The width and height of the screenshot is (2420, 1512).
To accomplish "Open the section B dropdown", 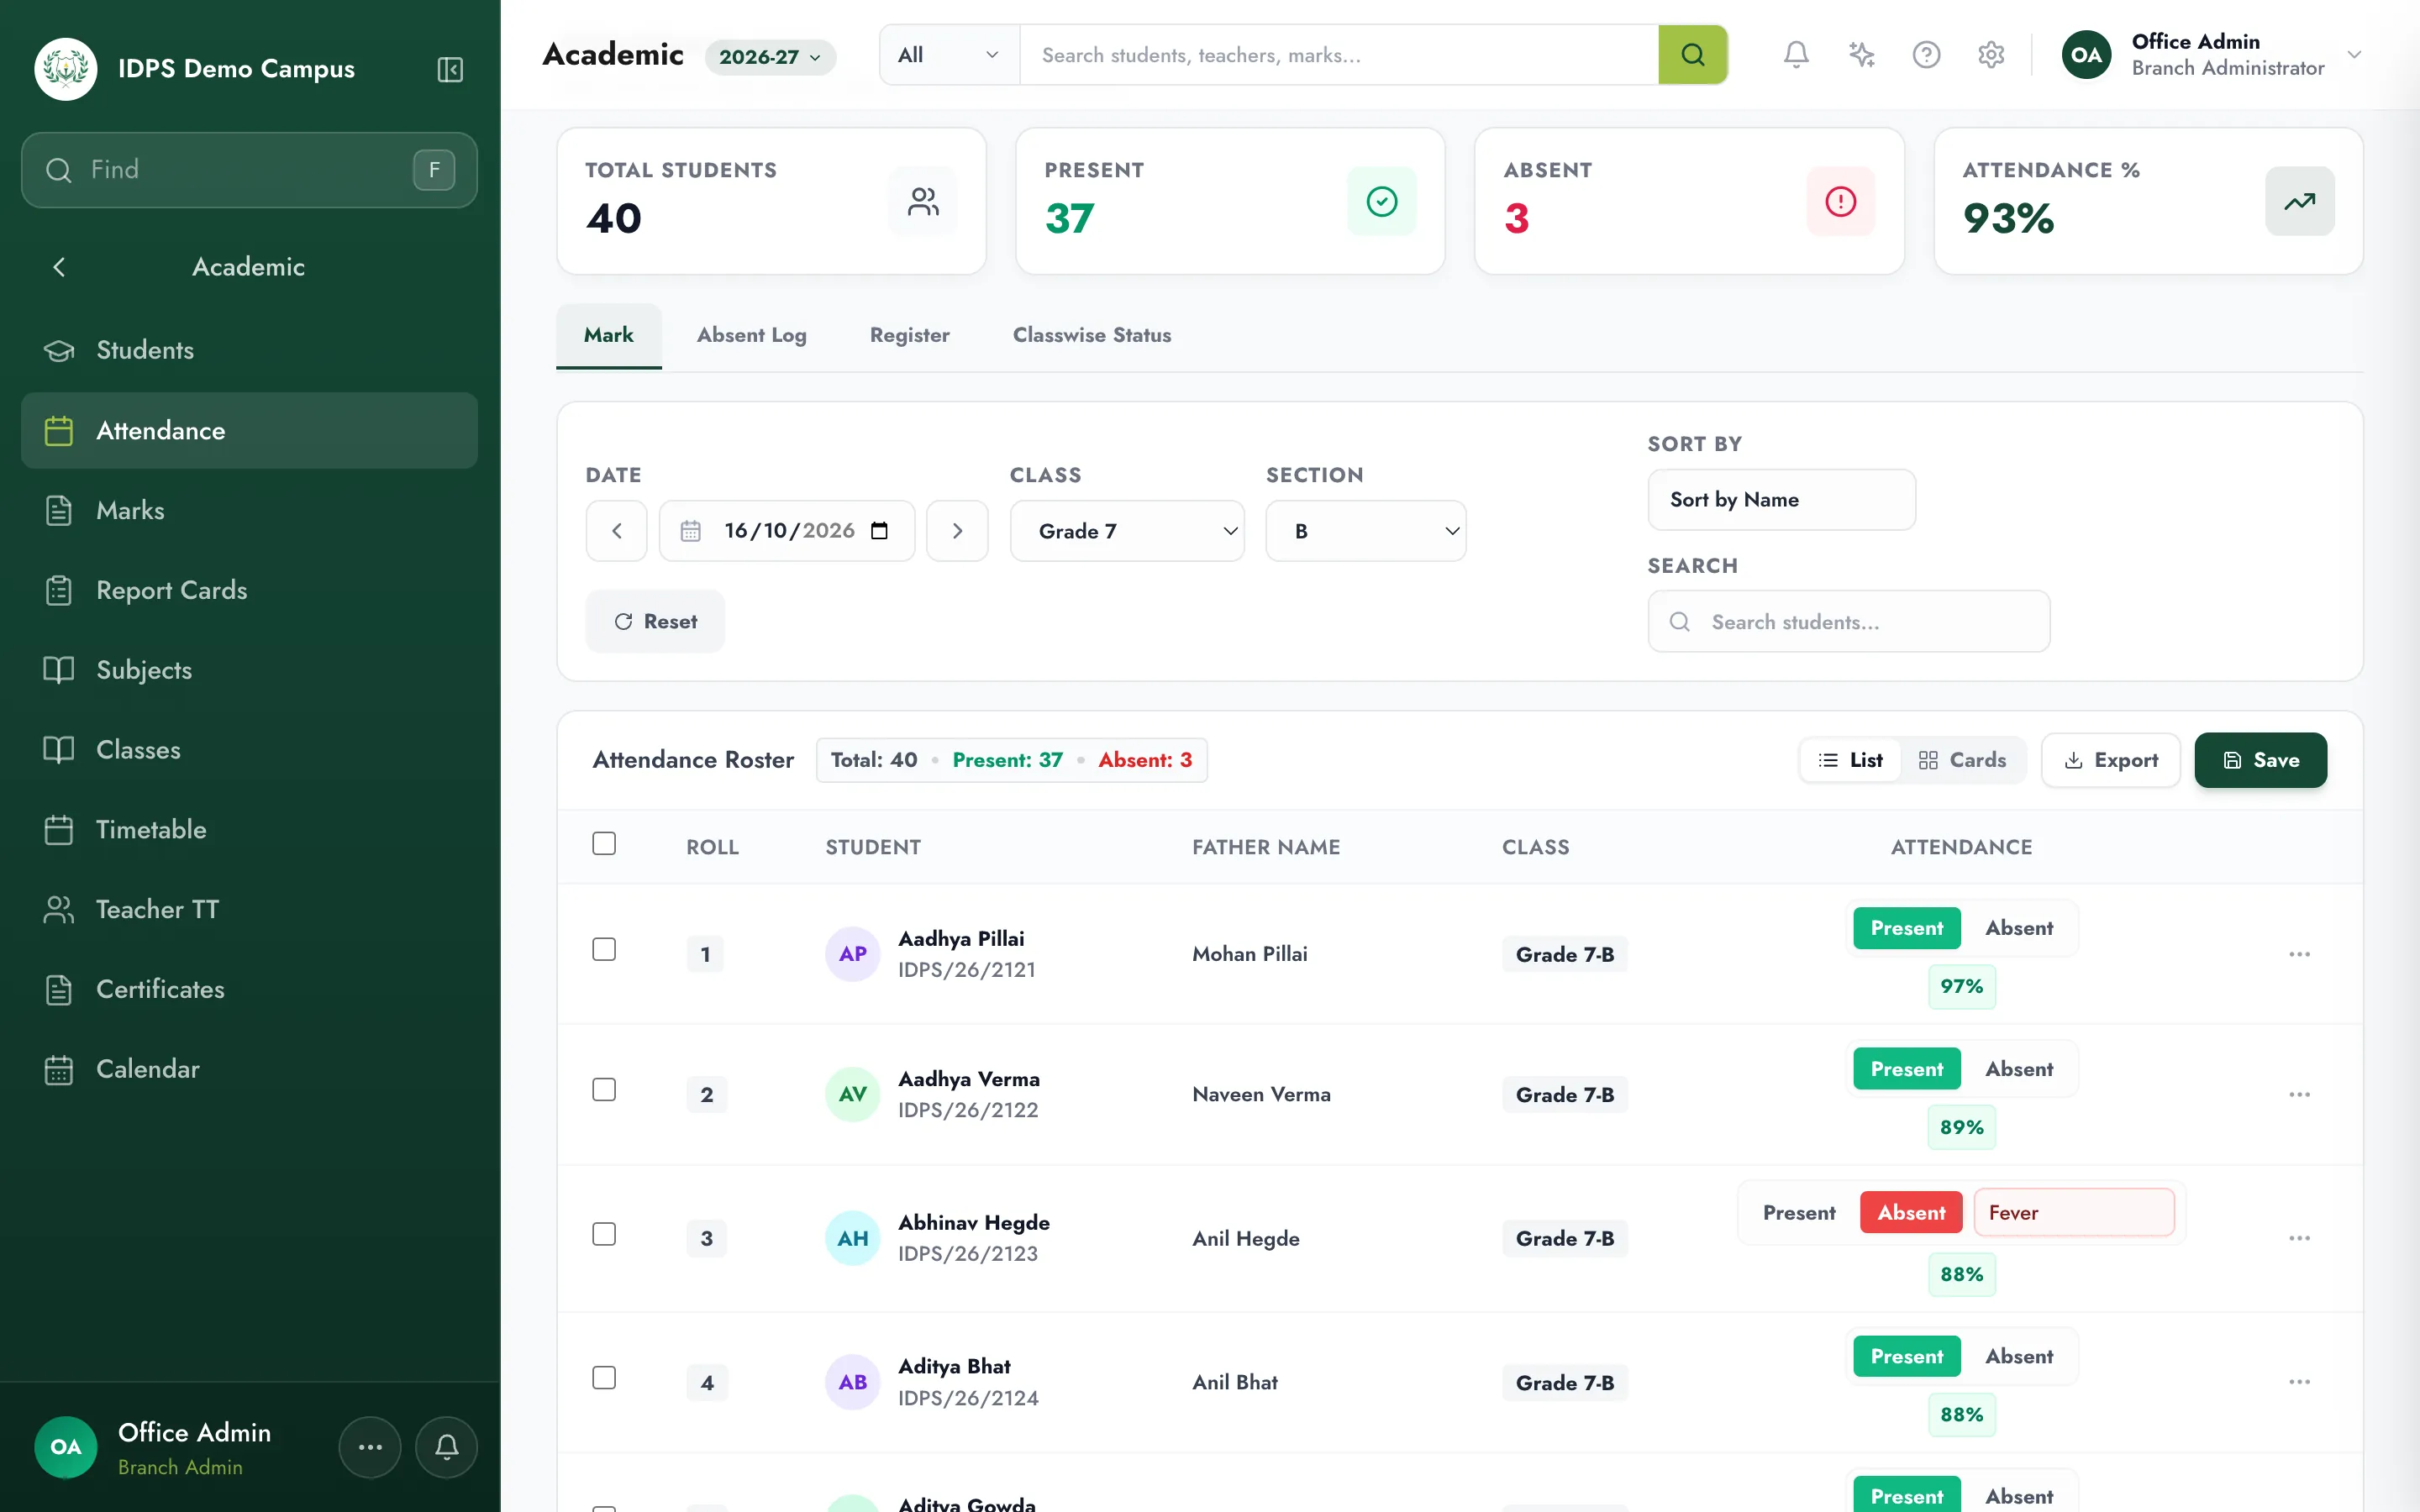I will 1366,531.
